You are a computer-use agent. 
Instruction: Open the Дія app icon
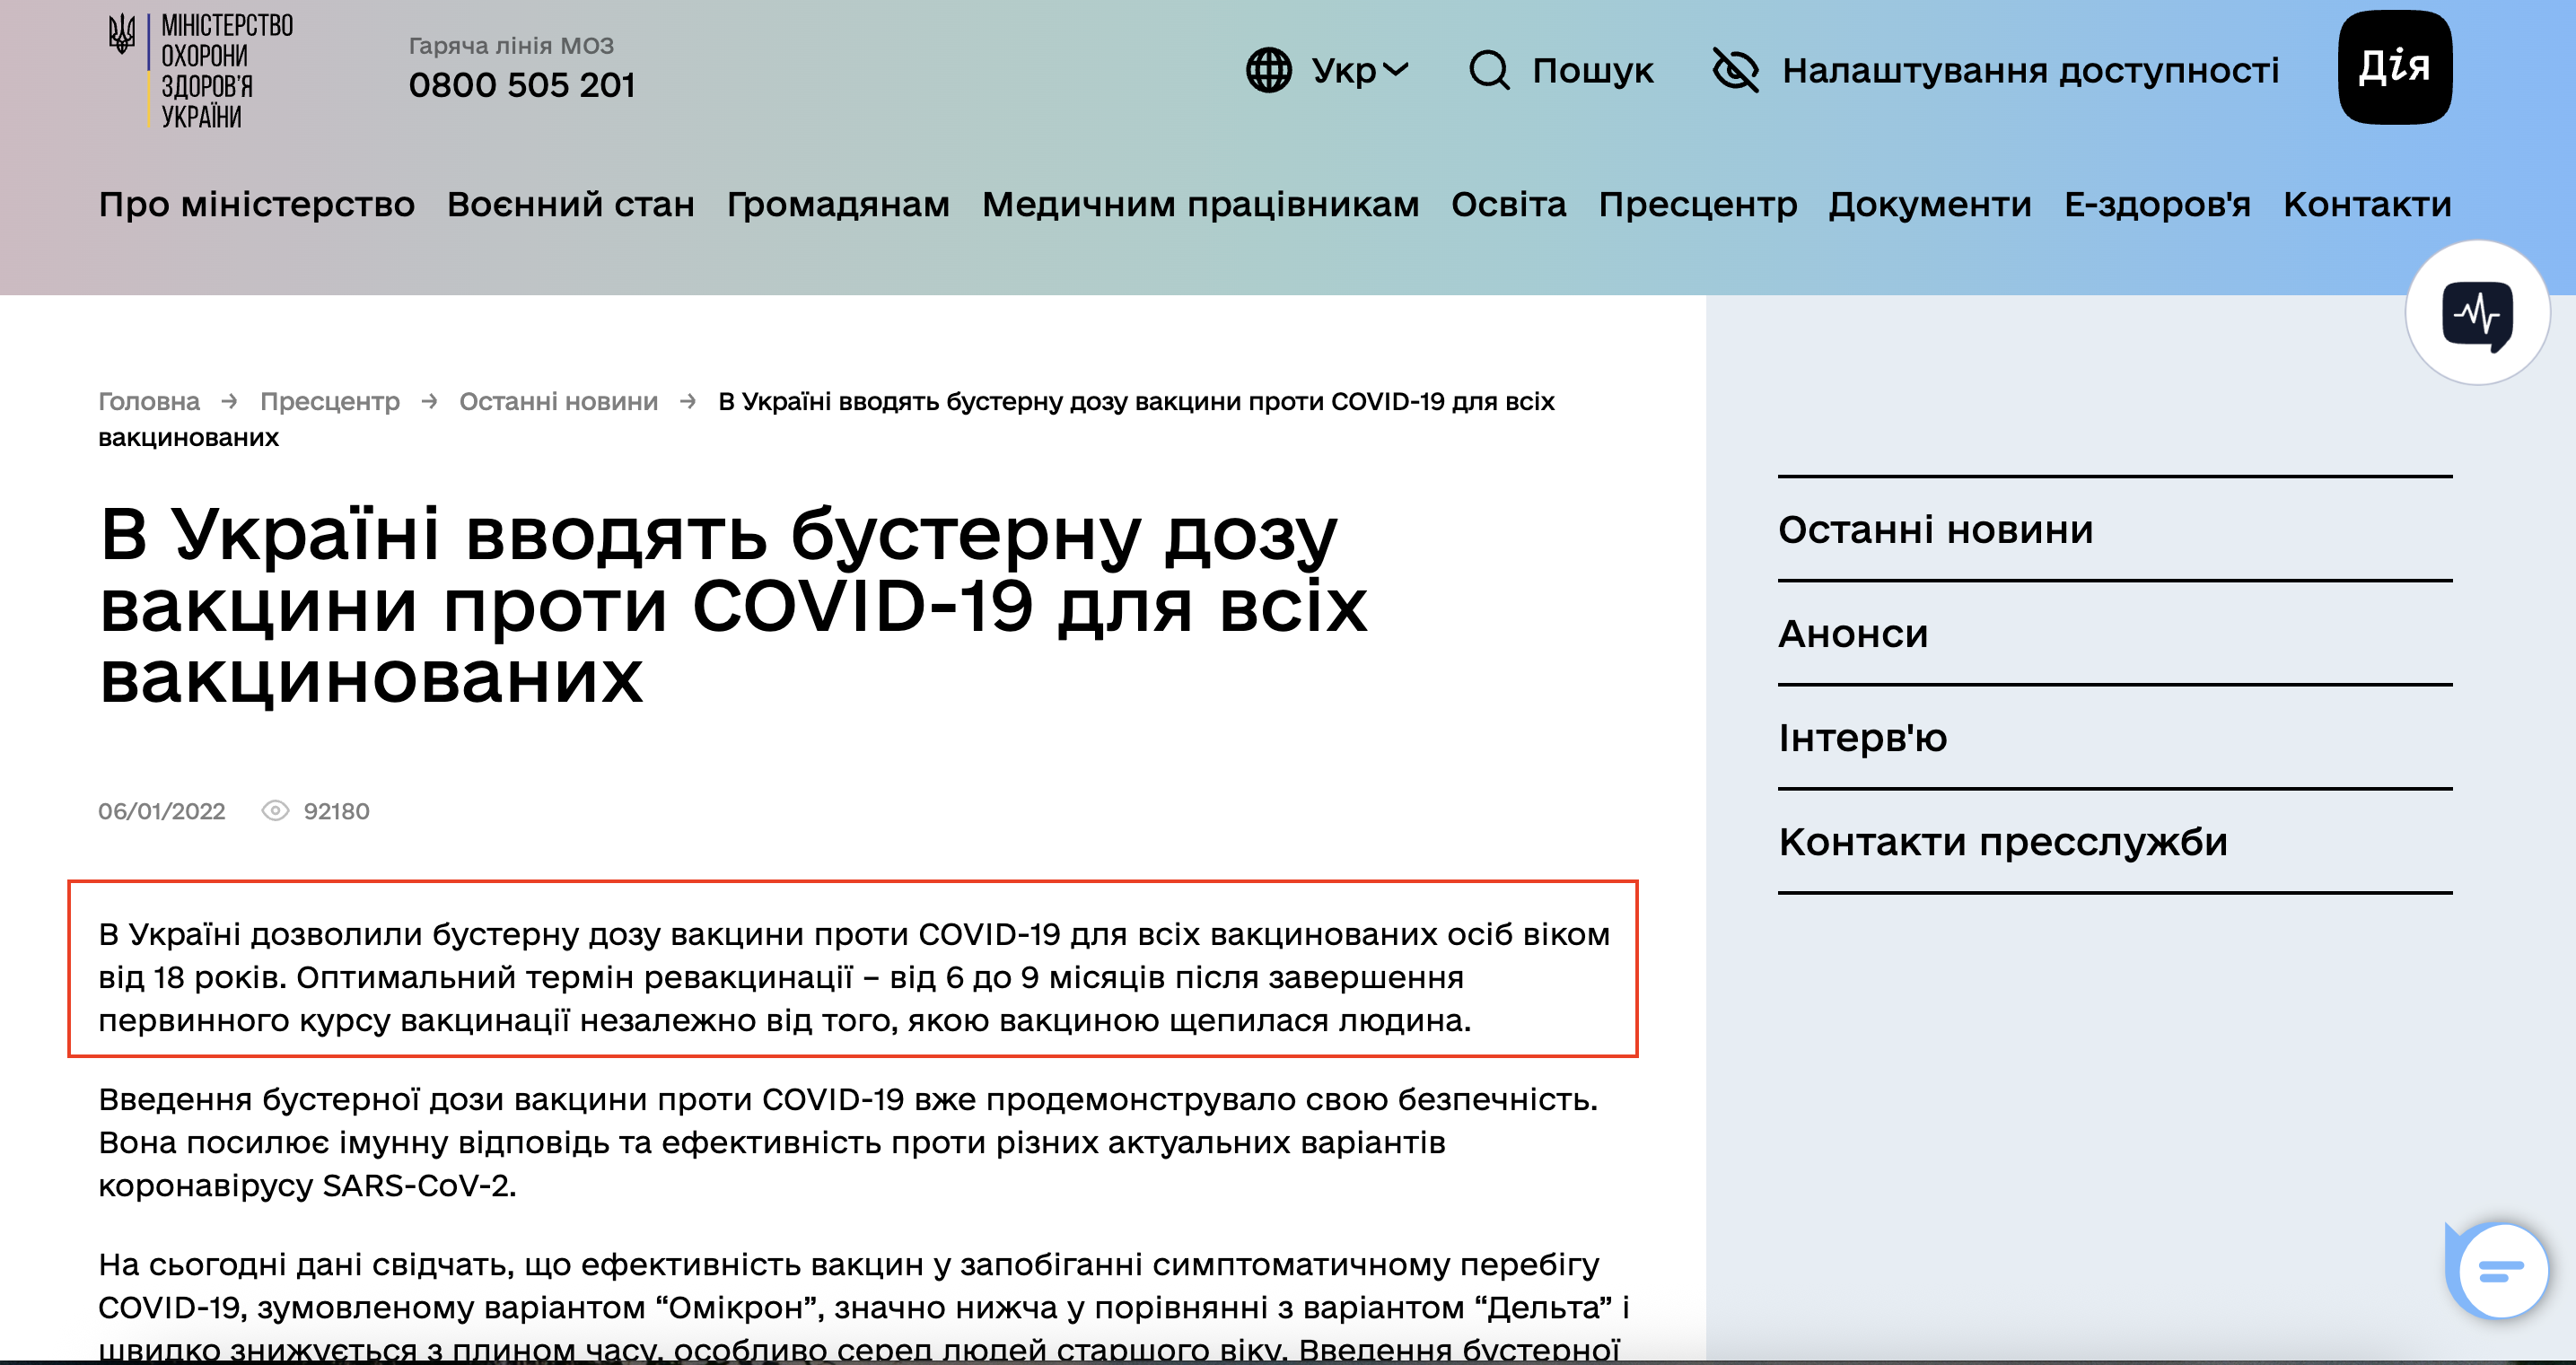click(2394, 66)
